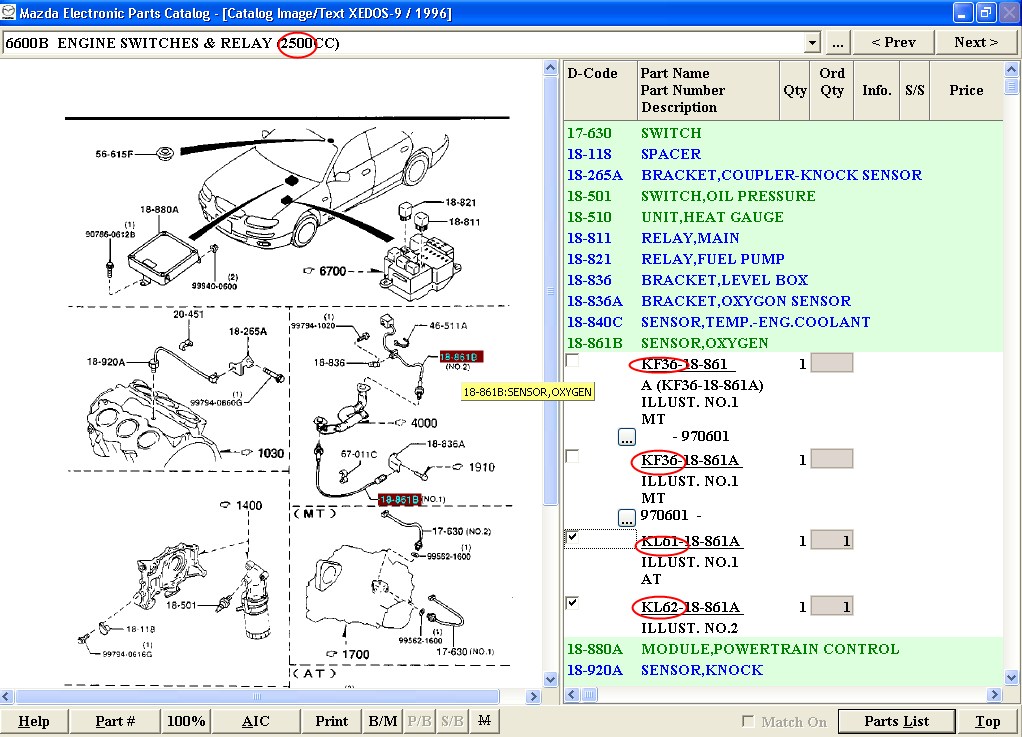1022x737 pixels.
Task: Uncheck the KL62-18-861A part checkbox
Action: 572,603
